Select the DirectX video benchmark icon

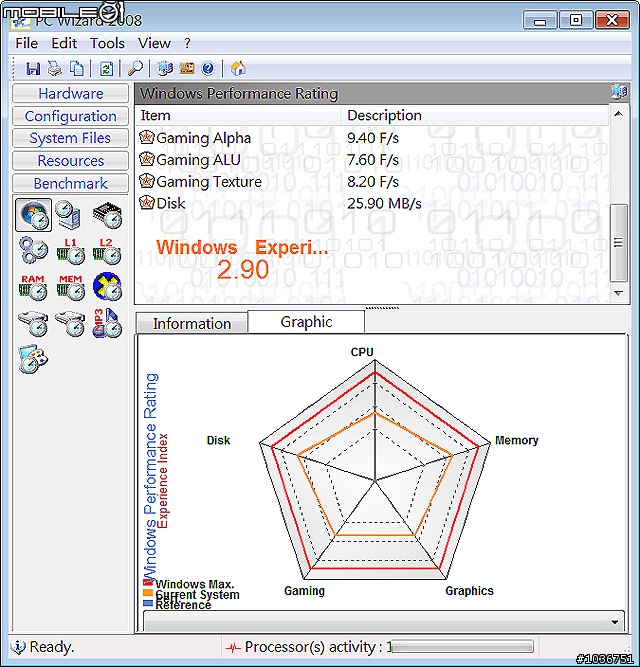pos(107,286)
